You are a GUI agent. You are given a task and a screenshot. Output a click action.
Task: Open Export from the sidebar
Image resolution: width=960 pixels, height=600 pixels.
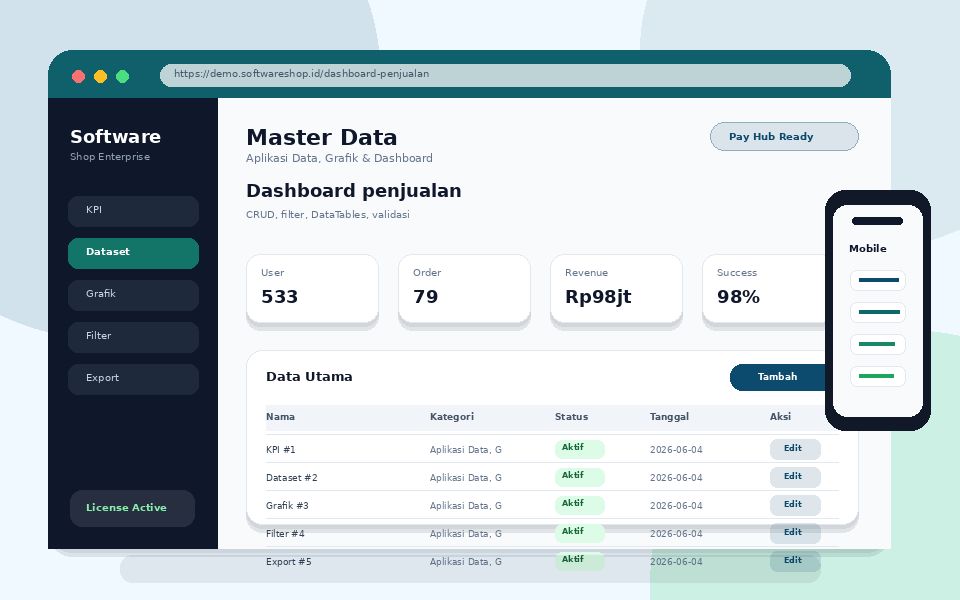(133, 379)
